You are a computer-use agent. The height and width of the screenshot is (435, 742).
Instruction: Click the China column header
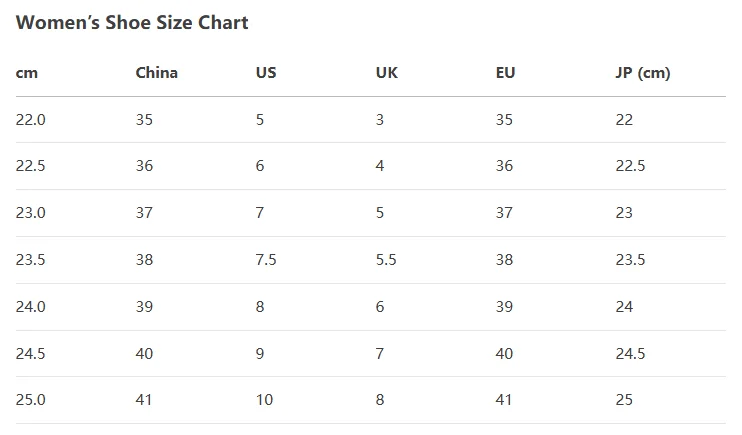156,73
